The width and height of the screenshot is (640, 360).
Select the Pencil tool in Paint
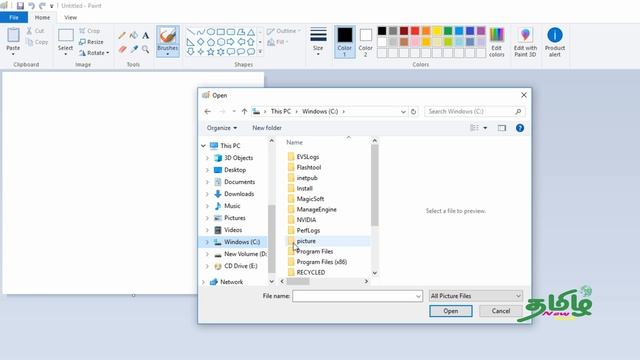(122, 36)
